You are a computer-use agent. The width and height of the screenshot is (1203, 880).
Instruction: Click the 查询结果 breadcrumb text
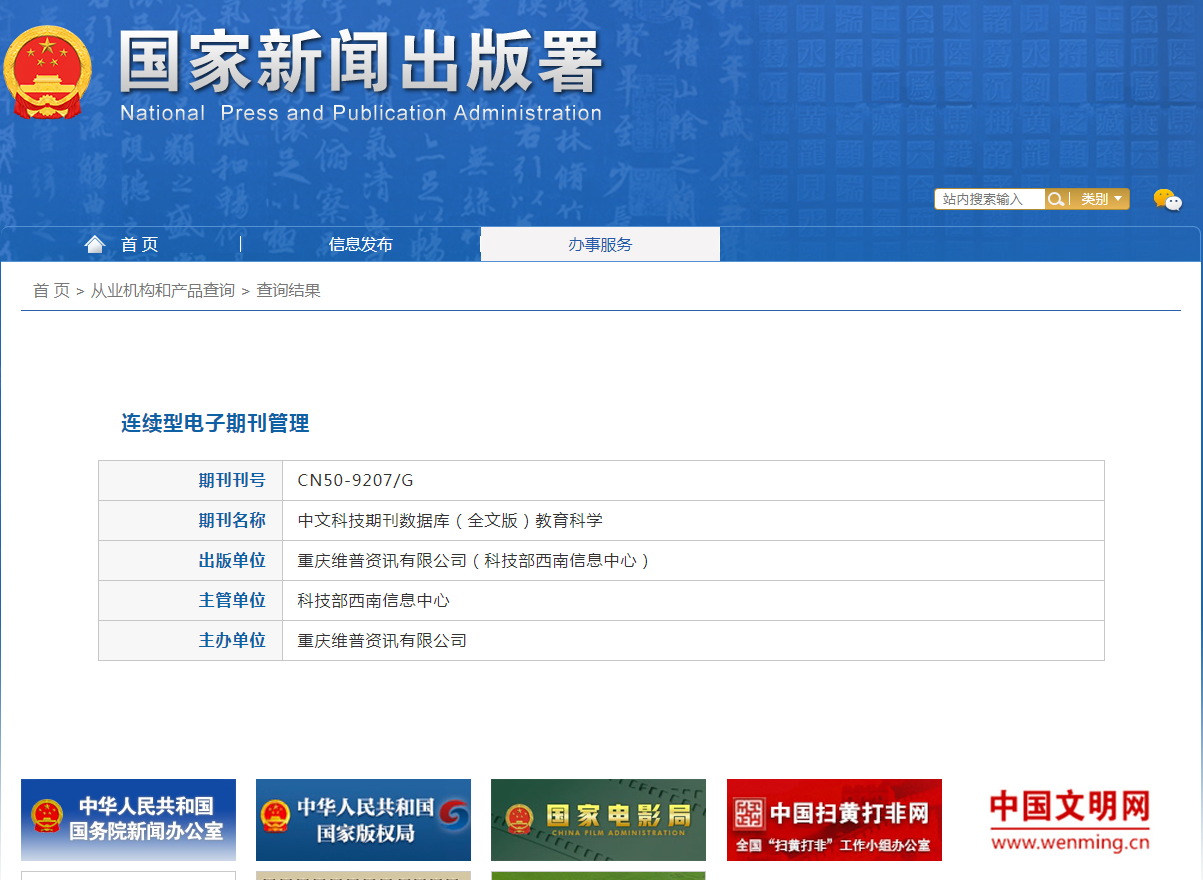288,291
